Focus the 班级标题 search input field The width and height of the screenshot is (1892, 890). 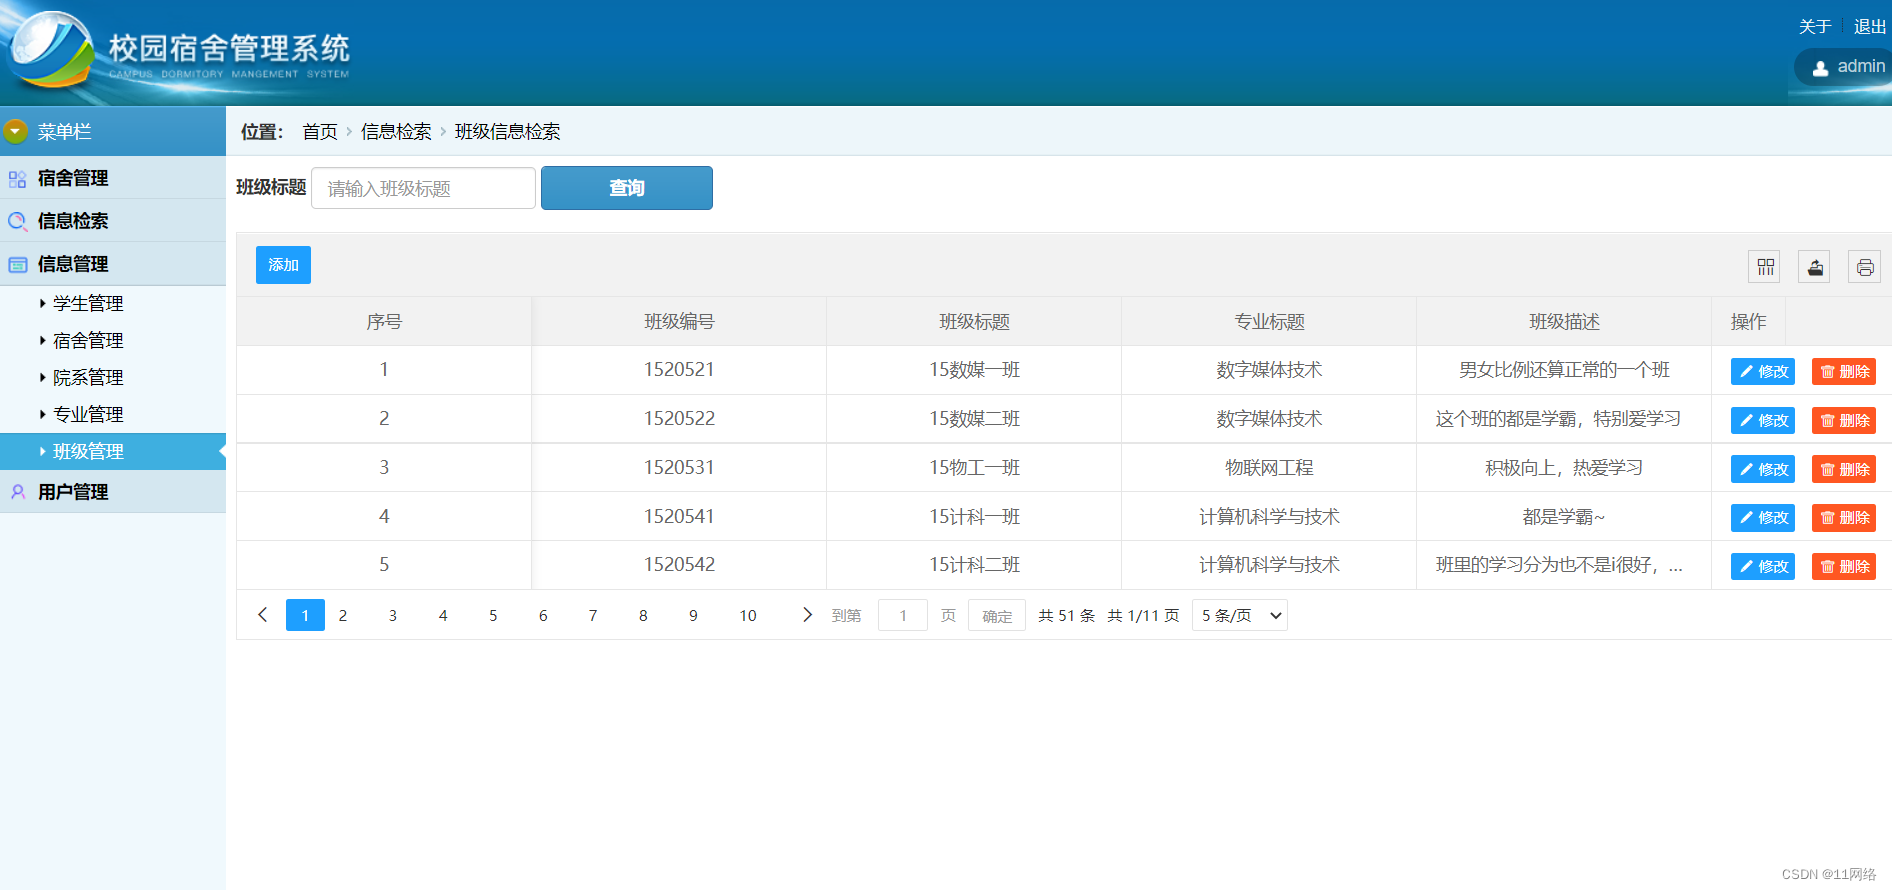tap(423, 188)
